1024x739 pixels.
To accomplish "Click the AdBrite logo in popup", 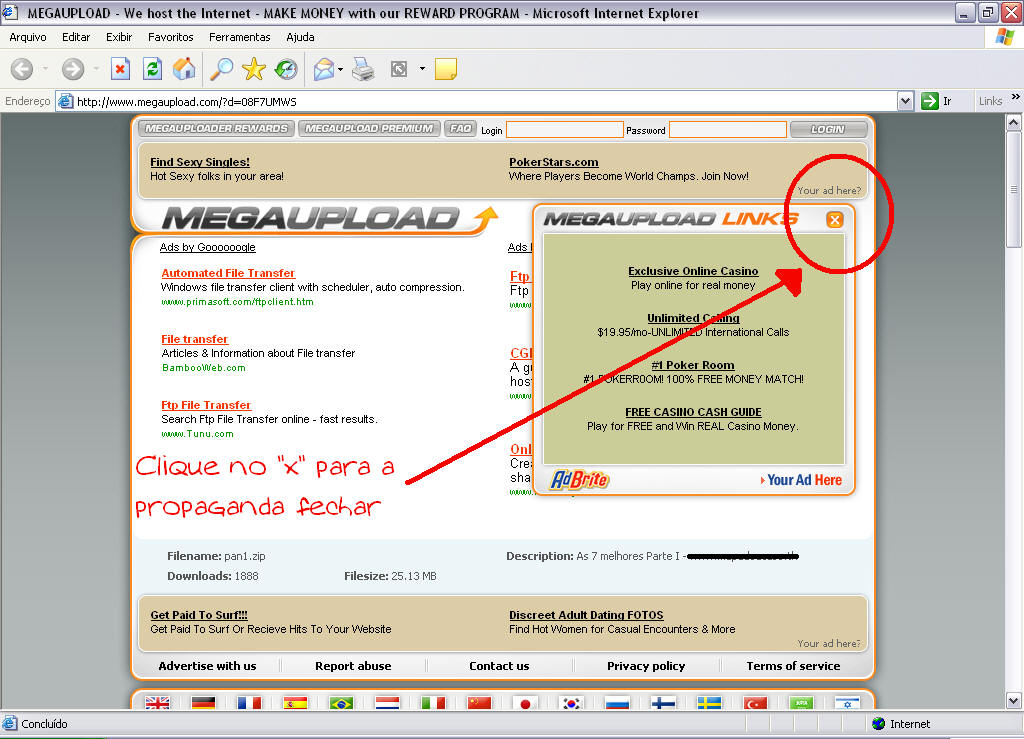I will [x=580, y=480].
